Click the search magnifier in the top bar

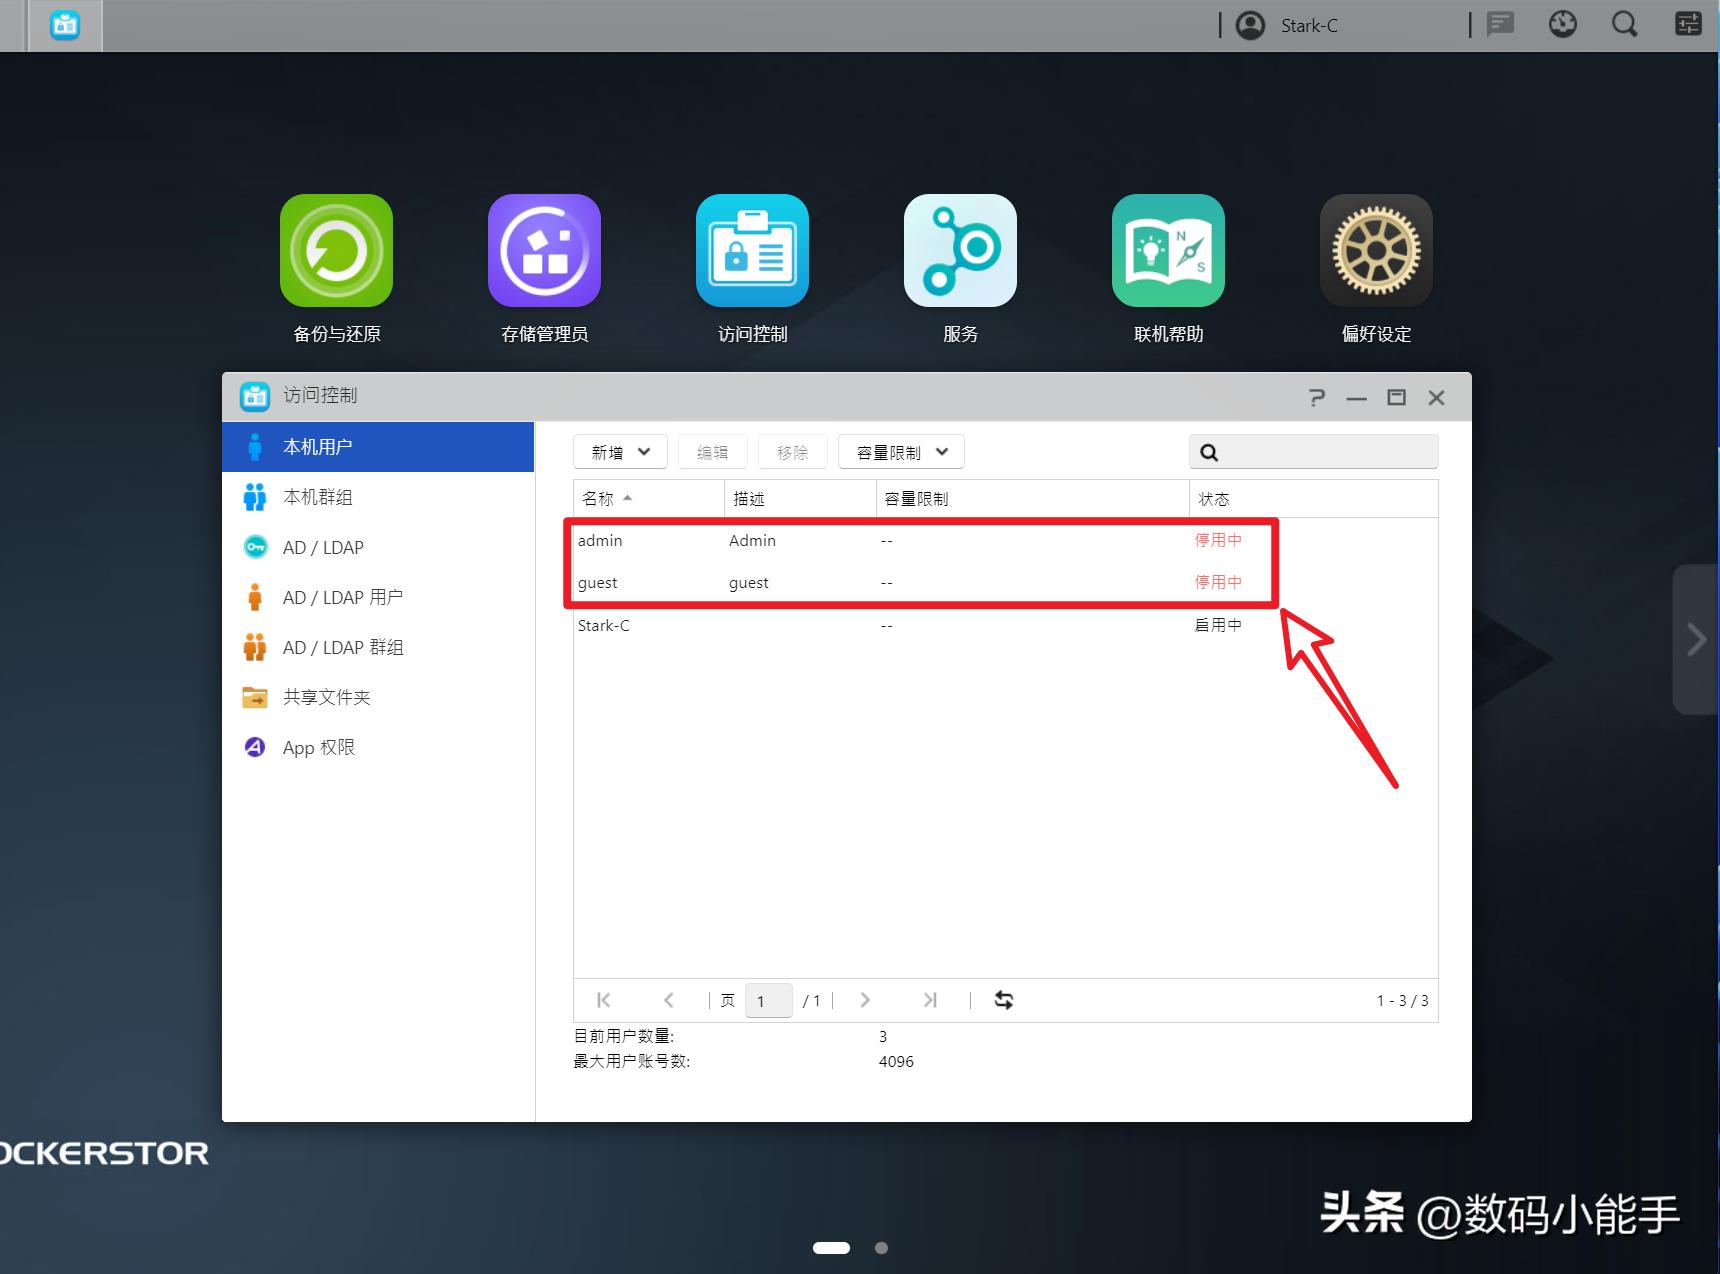[1623, 24]
